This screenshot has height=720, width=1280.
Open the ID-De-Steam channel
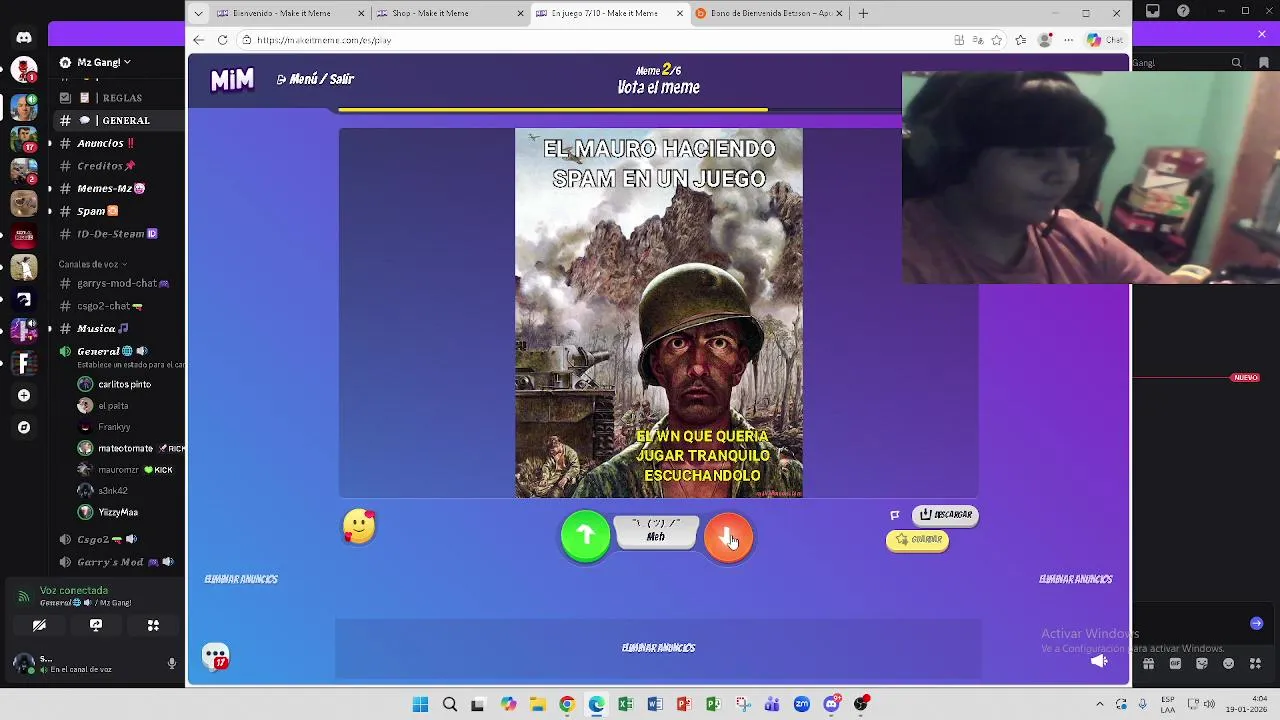click(120, 234)
